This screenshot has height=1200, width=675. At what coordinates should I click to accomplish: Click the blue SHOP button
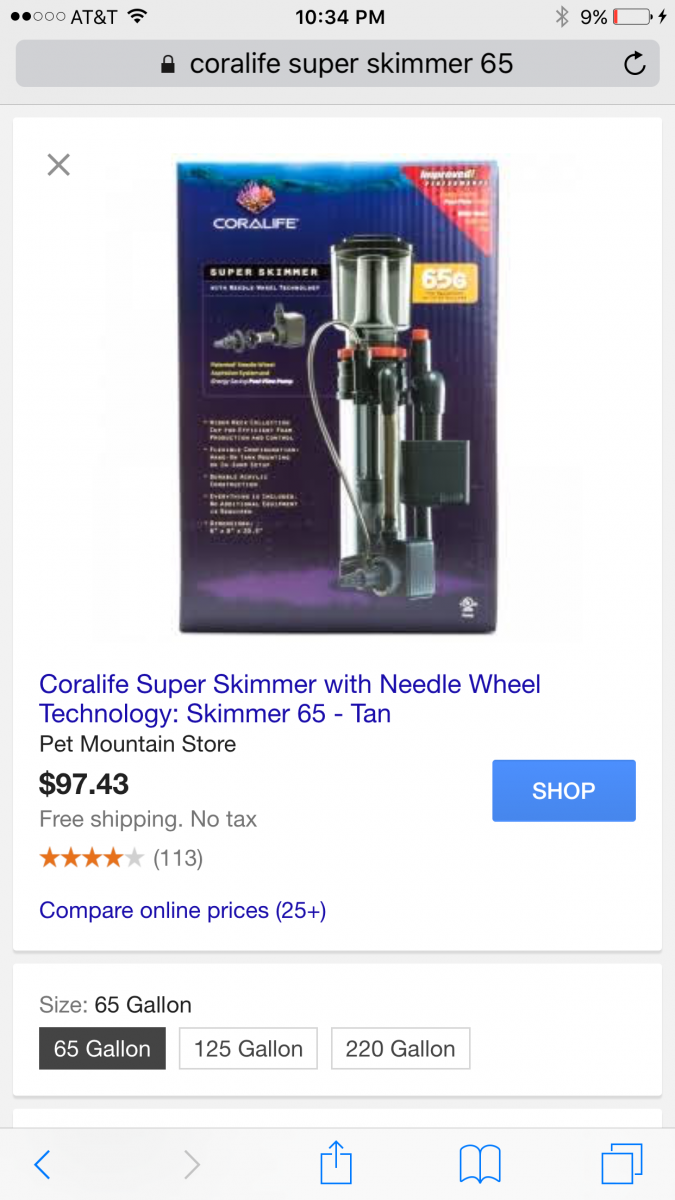tap(564, 791)
